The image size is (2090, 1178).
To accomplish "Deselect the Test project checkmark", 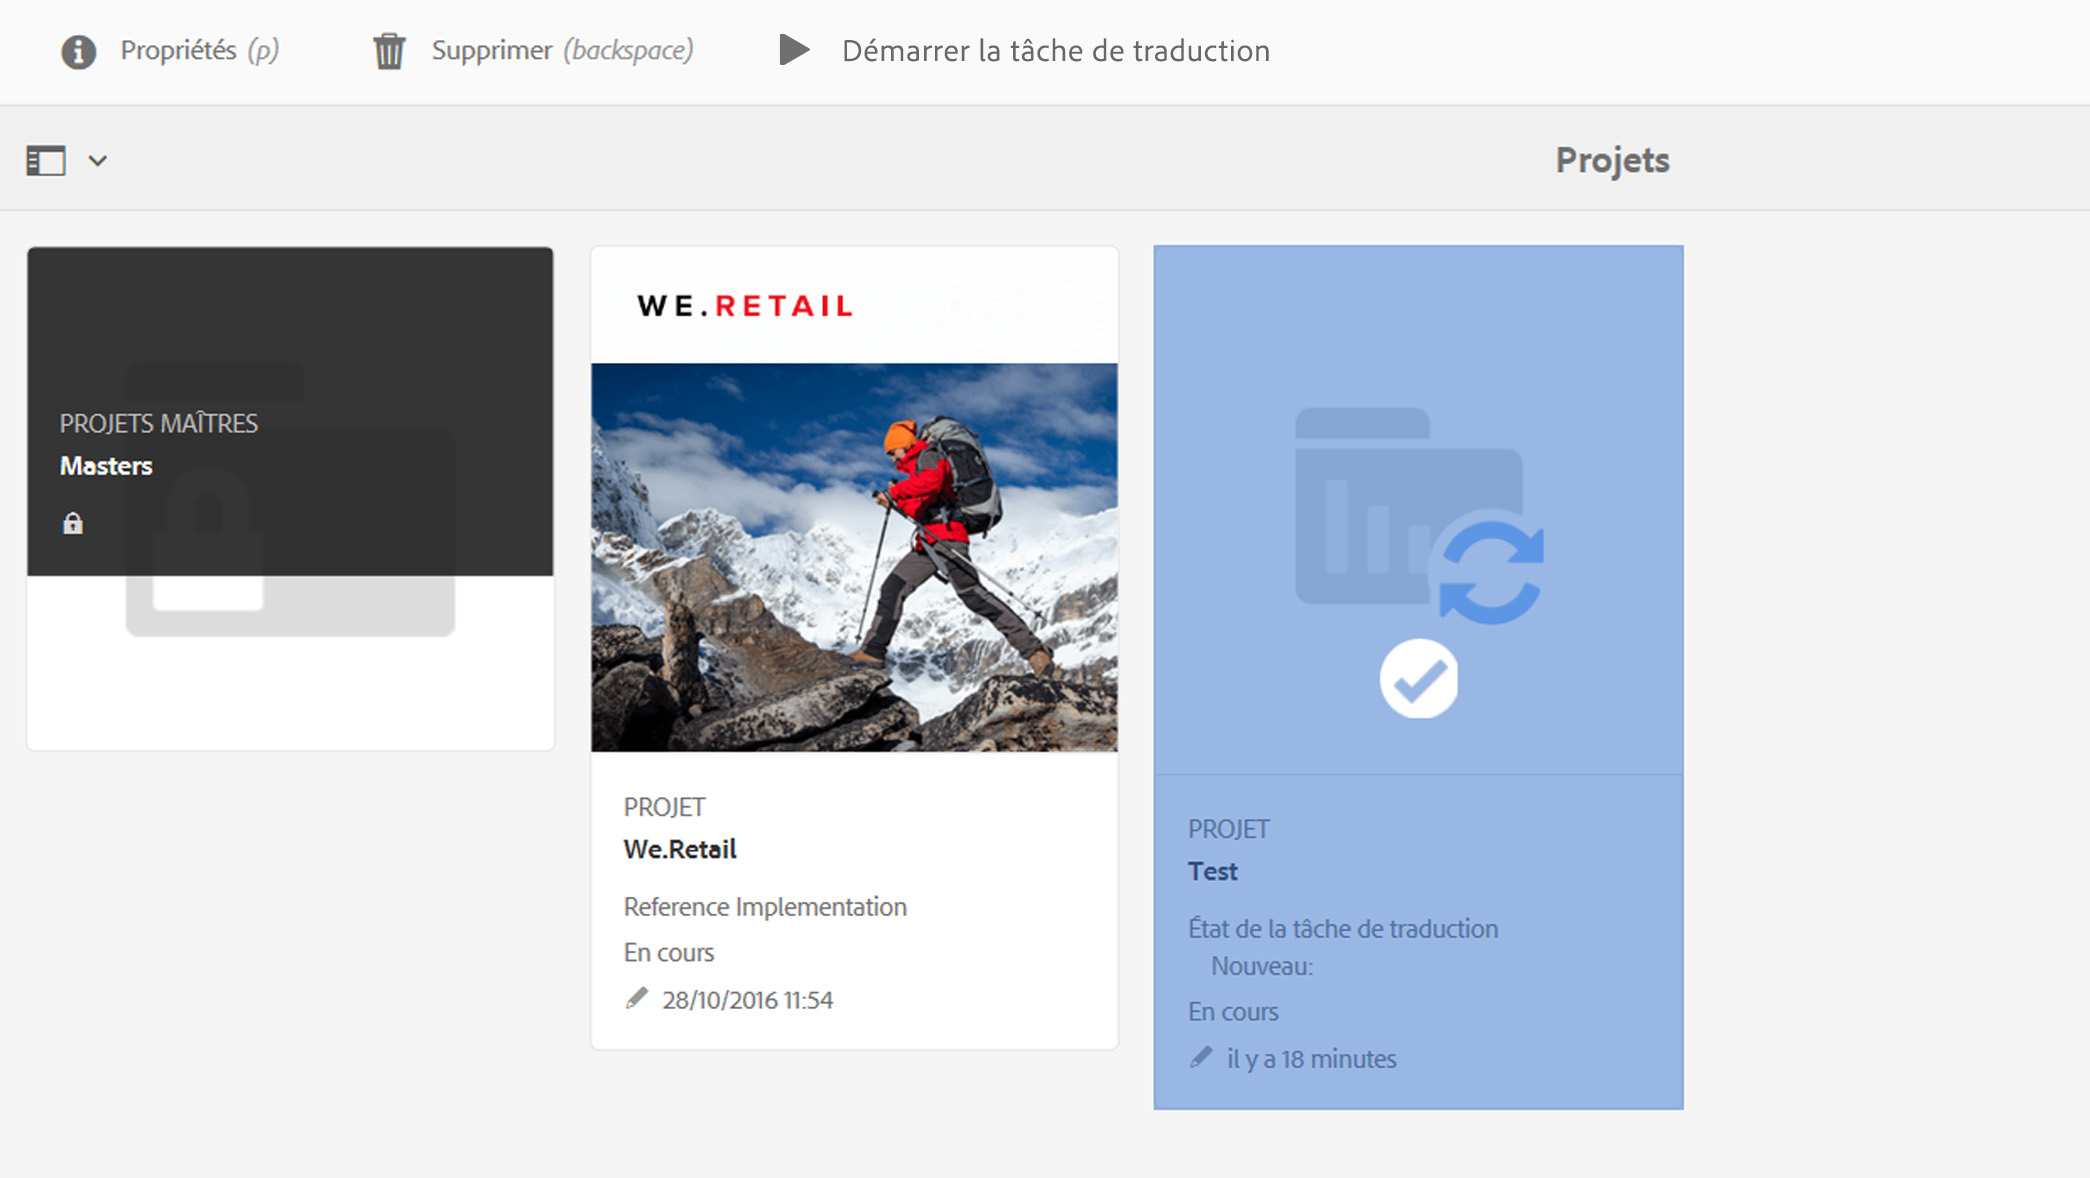I will click(1418, 679).
